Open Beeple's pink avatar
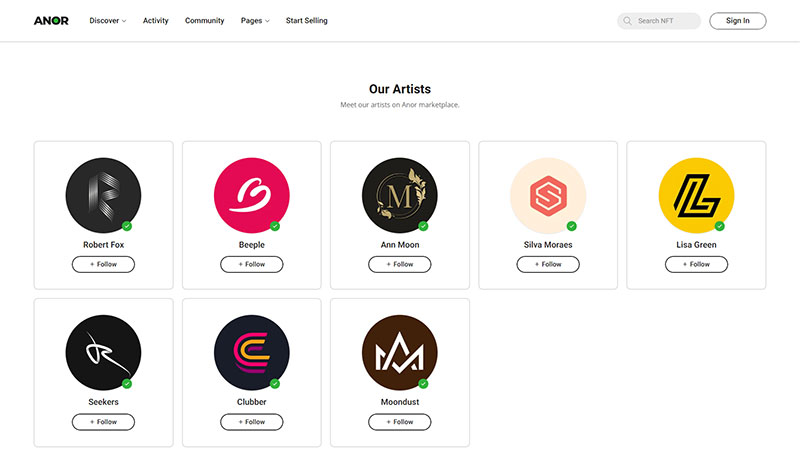This screenshot has height=454, width=800. pos(252,195)
